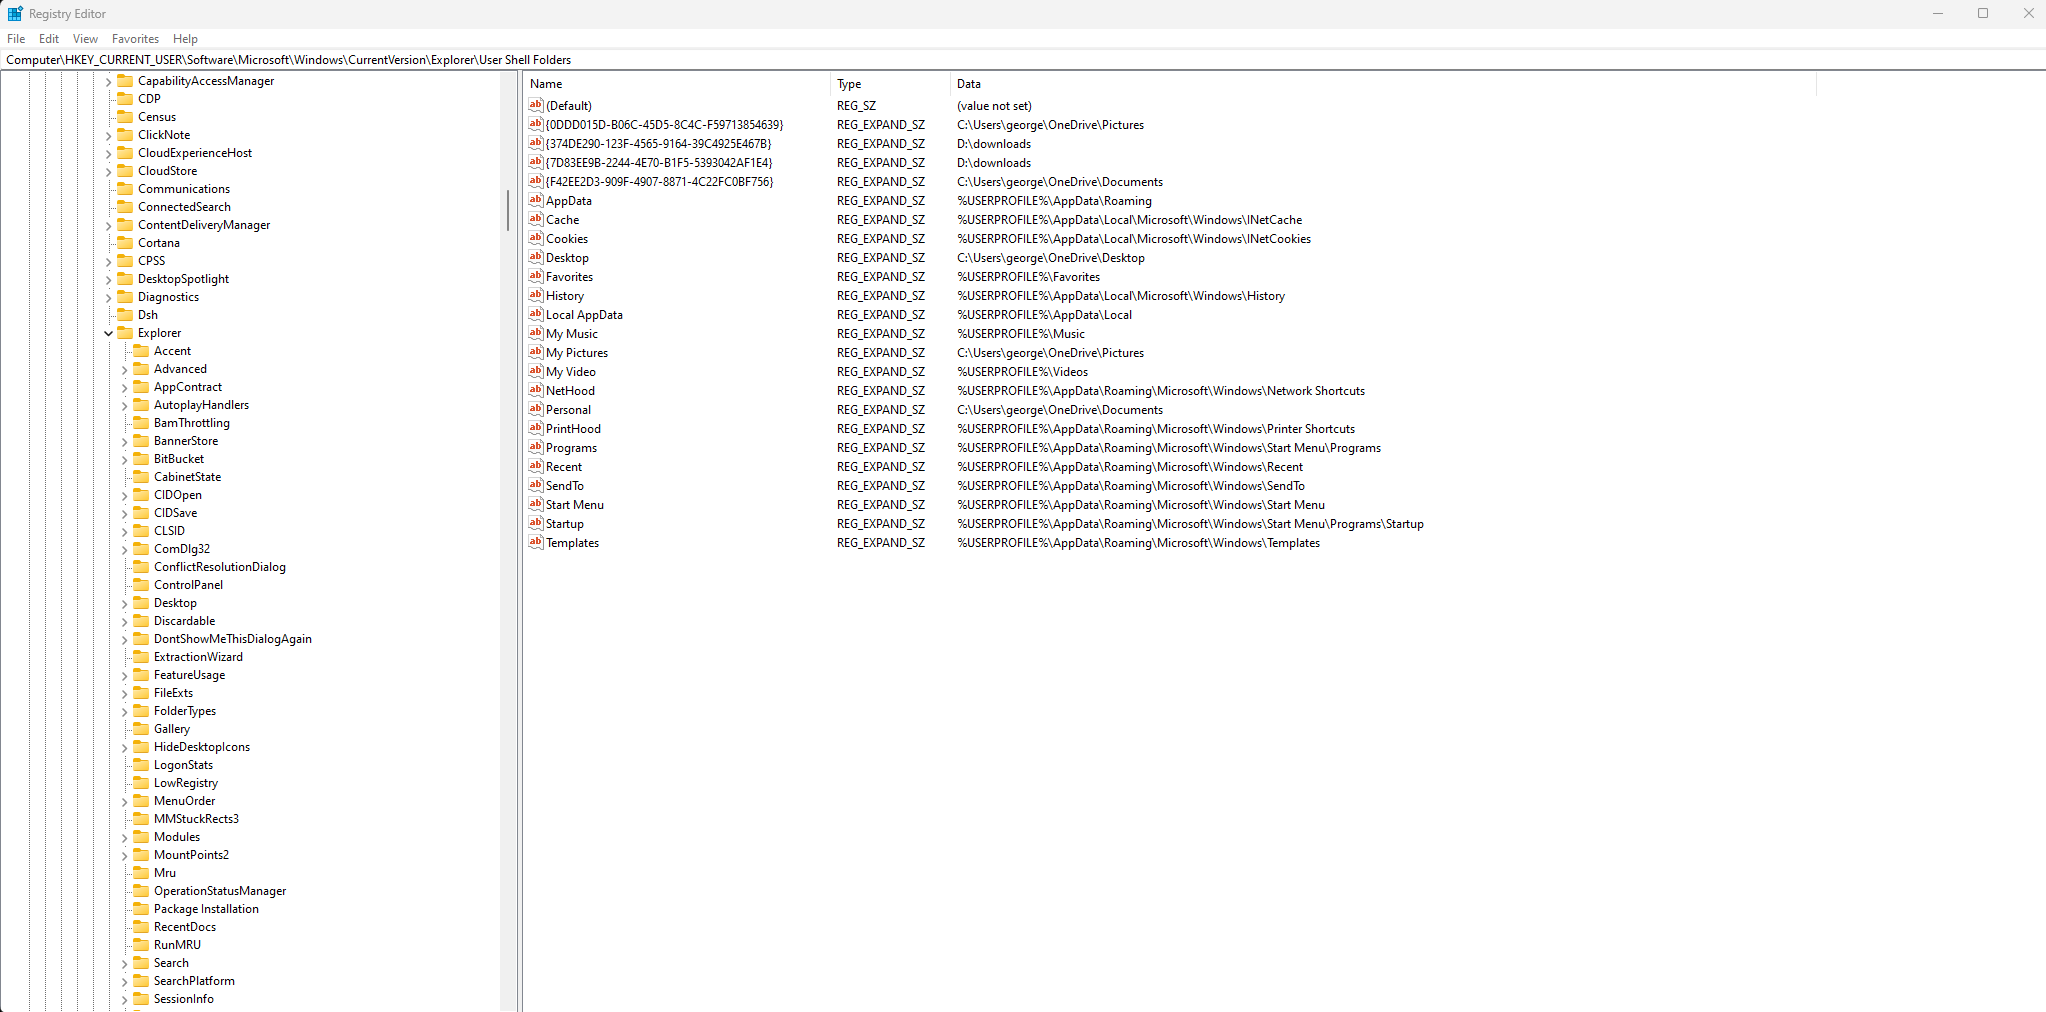Open the View menu
The image size is (2046, 1012).
85,39
